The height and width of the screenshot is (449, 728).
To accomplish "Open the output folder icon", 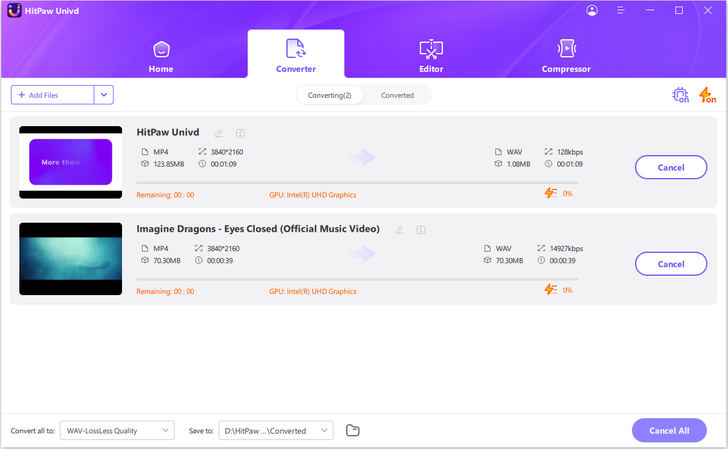I will tap(353, 430).
